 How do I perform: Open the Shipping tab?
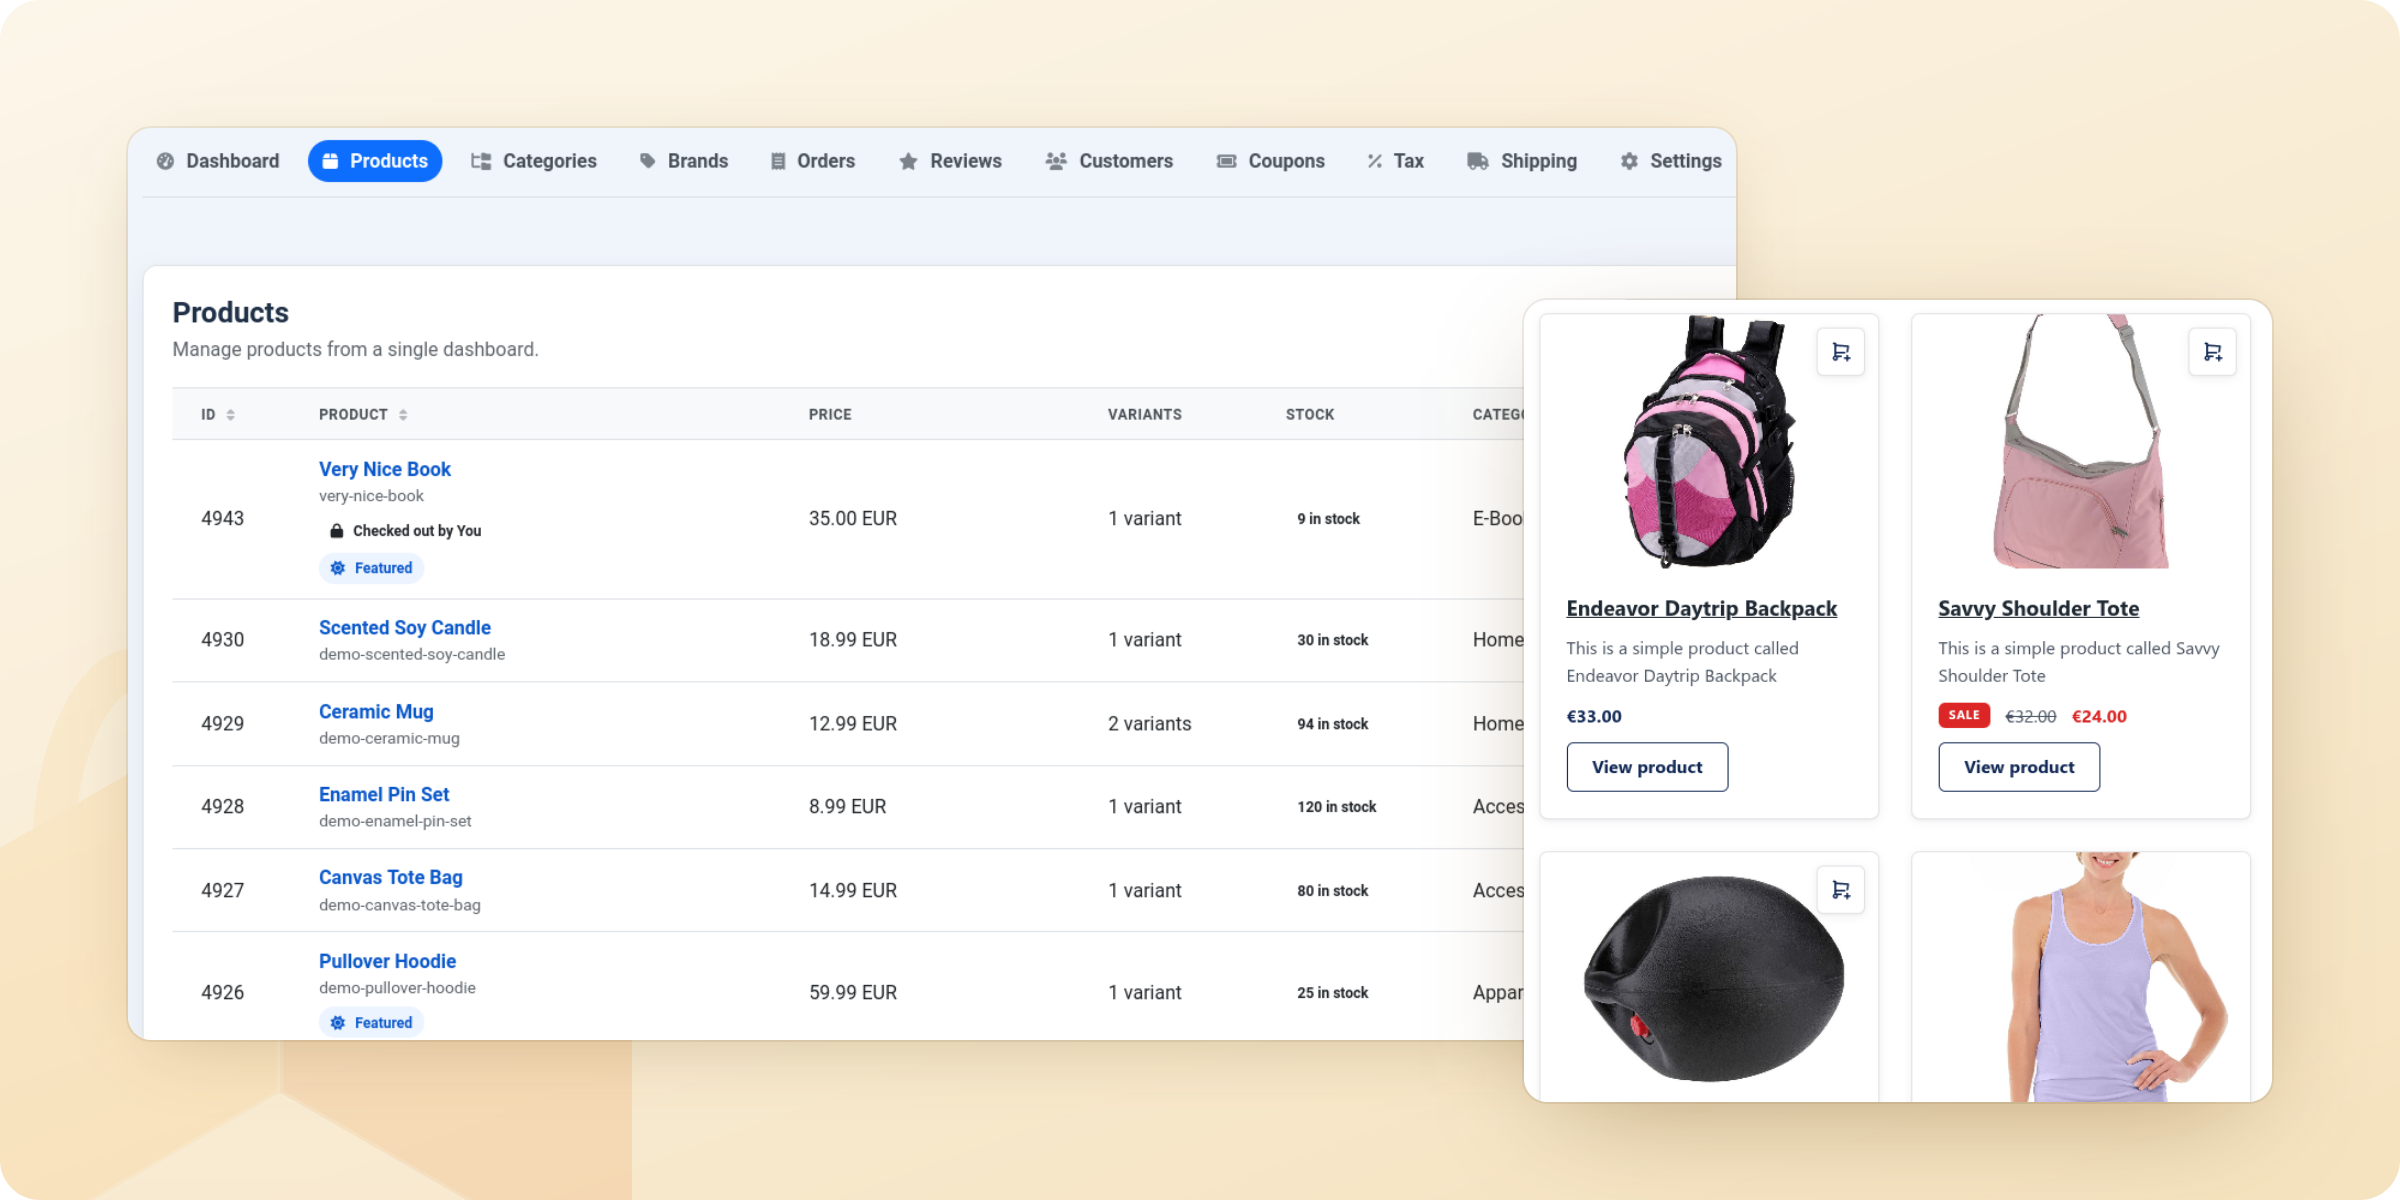[x=1522, y=161]
